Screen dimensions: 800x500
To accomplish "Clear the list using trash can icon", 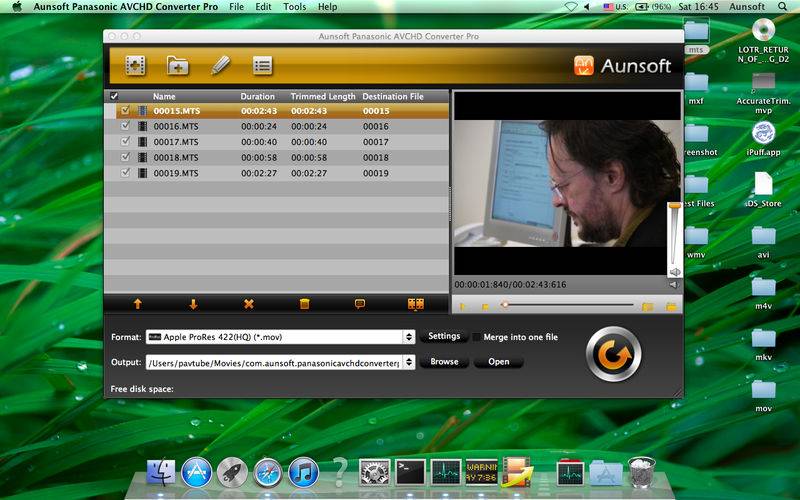I will click(305, 304).
